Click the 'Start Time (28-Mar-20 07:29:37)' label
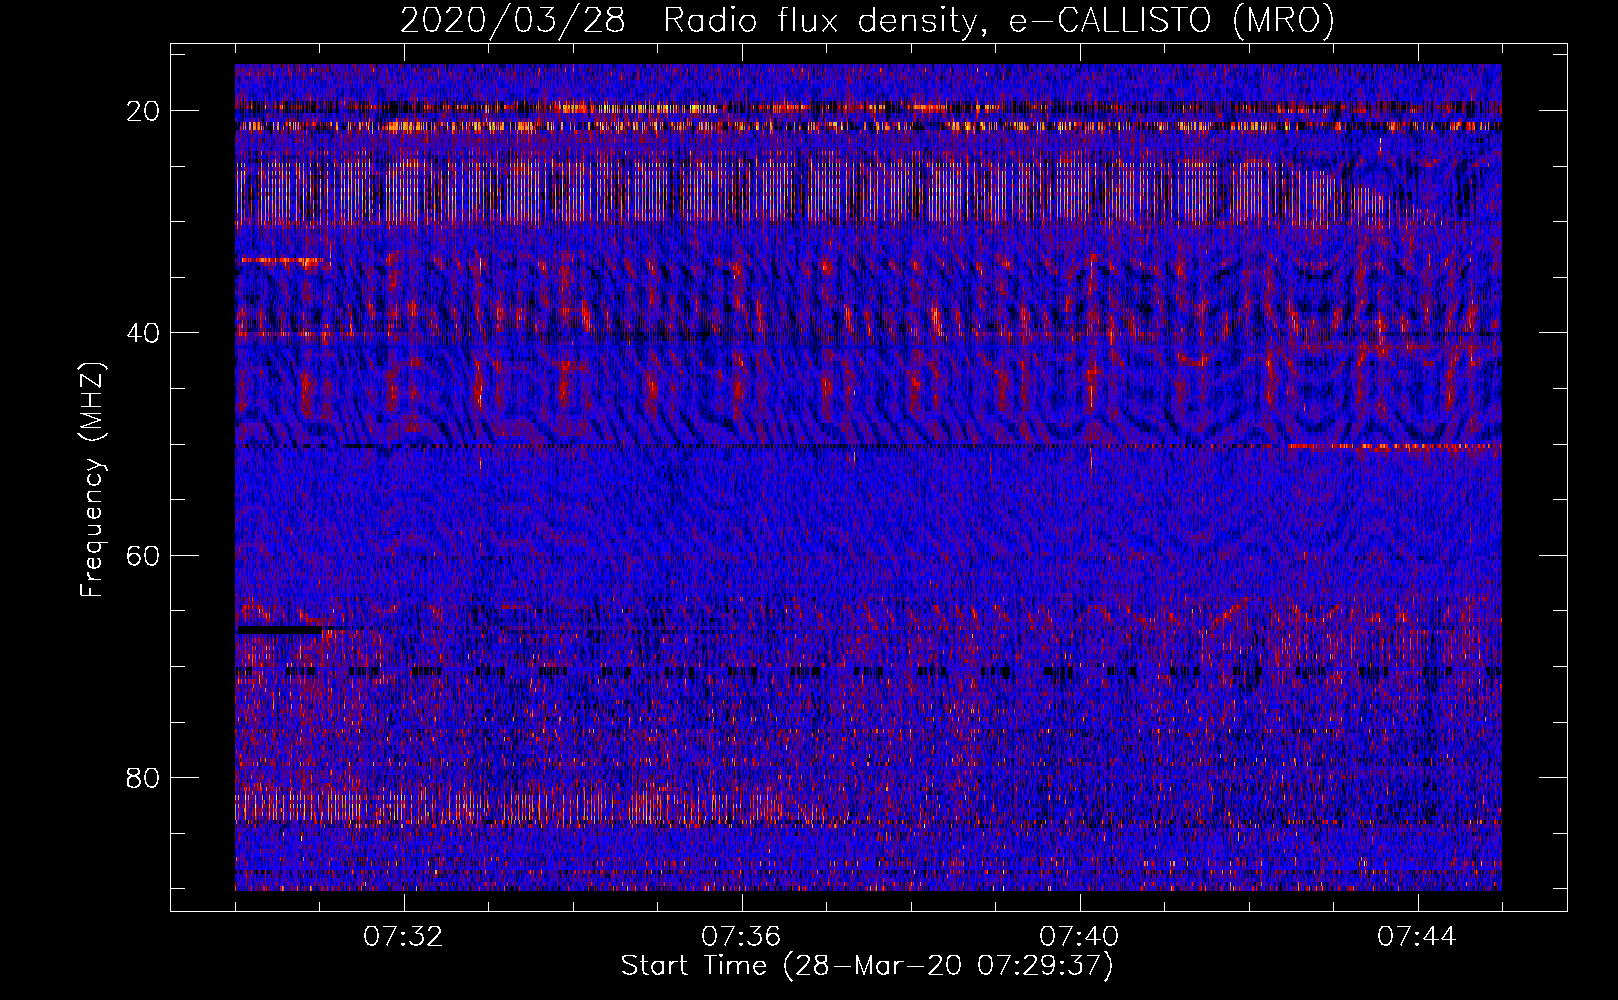Image resolution: width=1618 pixels, height=1000 pixels. pos(867,966)
